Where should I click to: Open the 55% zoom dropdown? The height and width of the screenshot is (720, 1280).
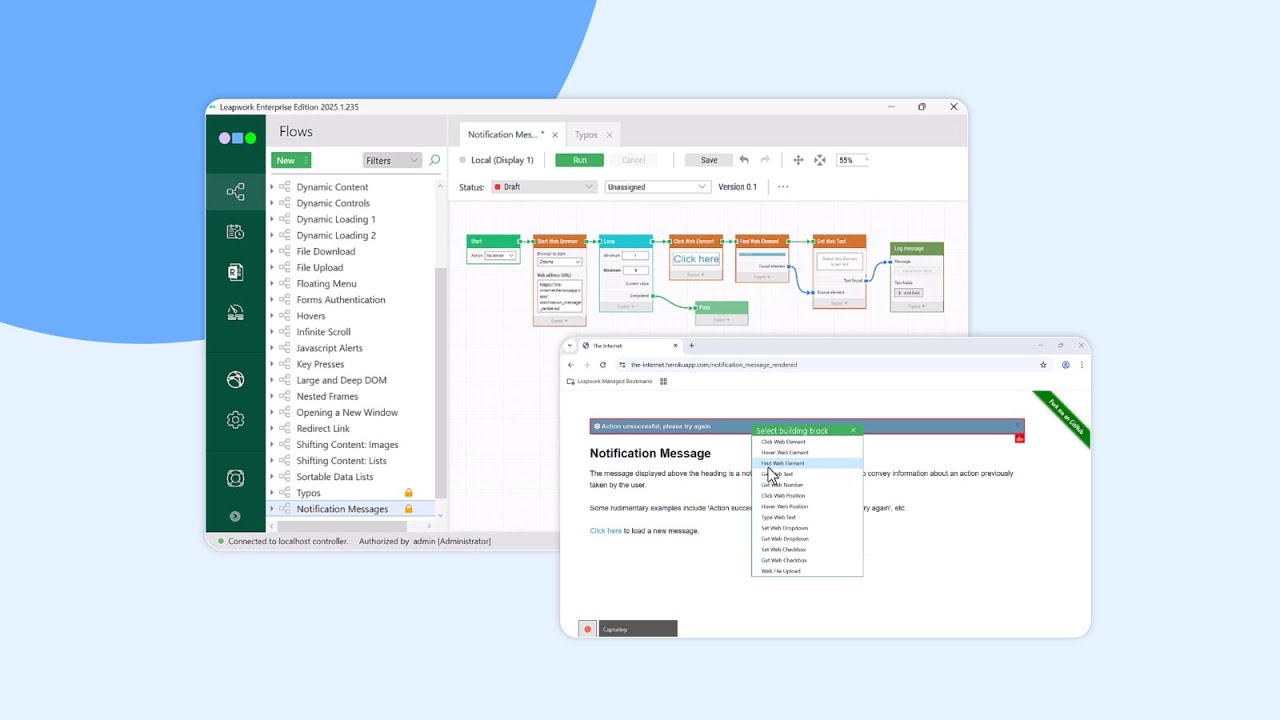(852, 160)
